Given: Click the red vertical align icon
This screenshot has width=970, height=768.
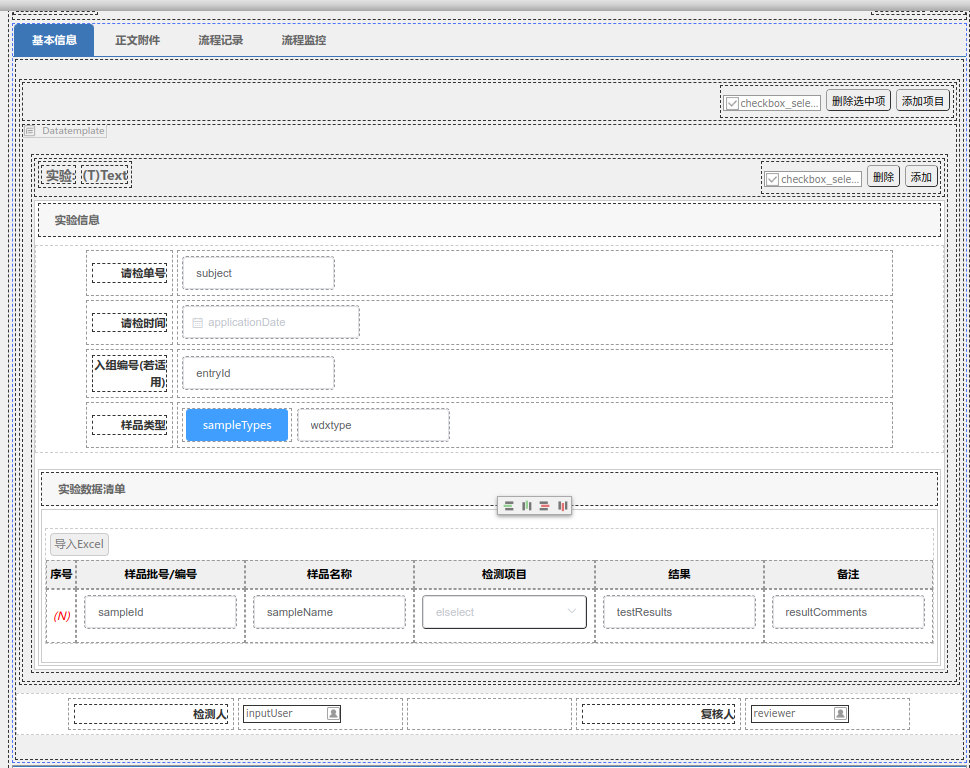Looking at the screenshot, I should (562, 506).
